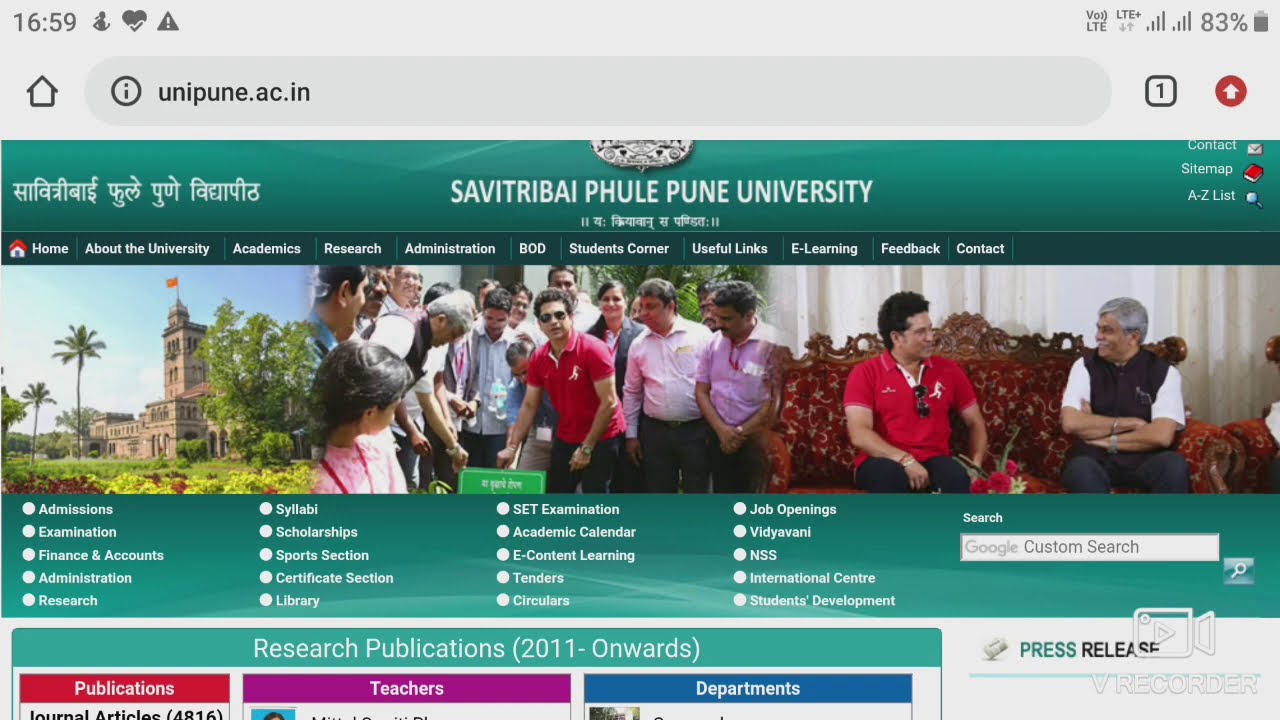The width and height of the screenshot is (1280, 720).
Task: Click the A-Z List magnifier icon
Action: (1253, 198)
